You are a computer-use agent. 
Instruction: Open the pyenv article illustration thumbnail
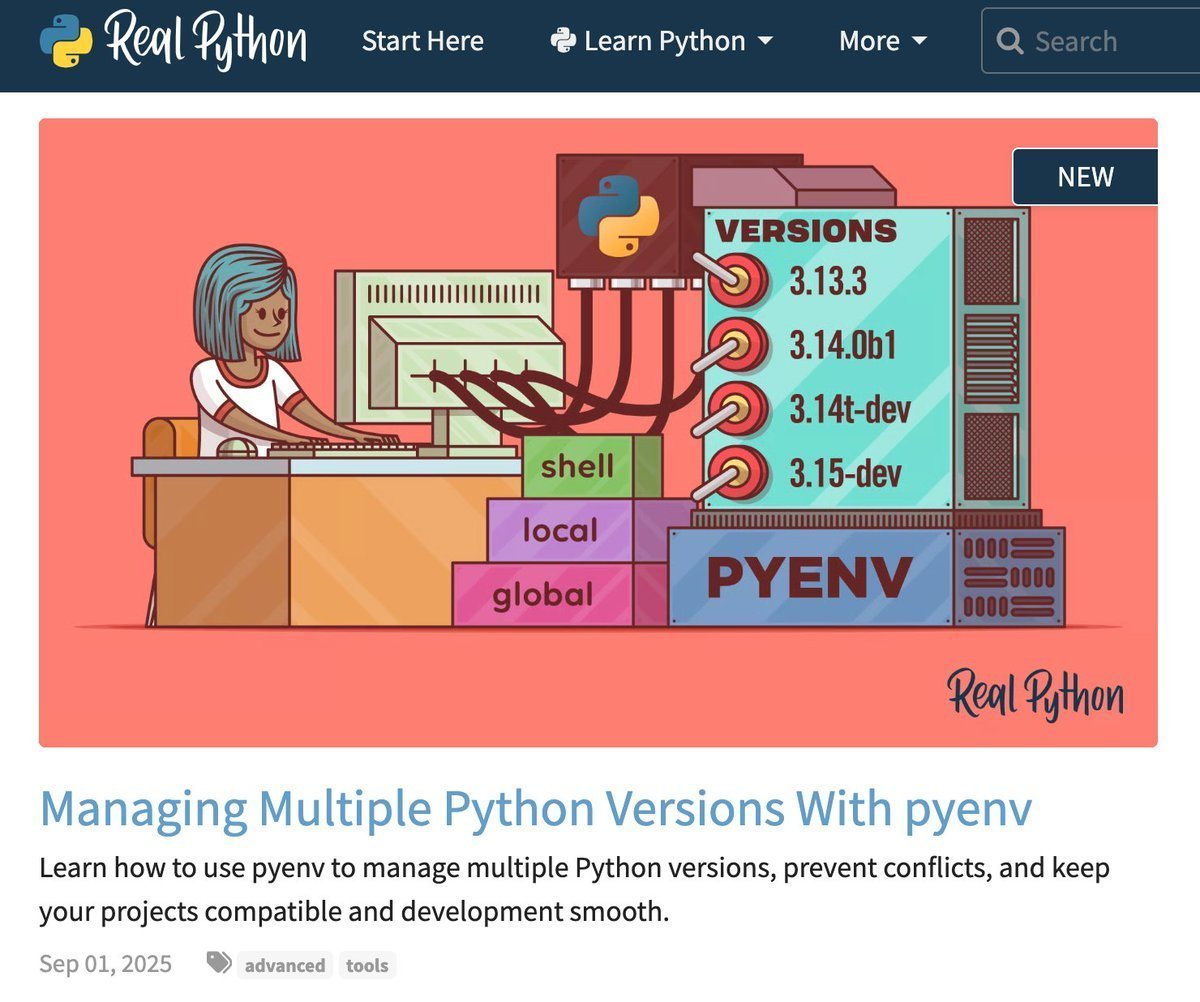click(598, 432)
